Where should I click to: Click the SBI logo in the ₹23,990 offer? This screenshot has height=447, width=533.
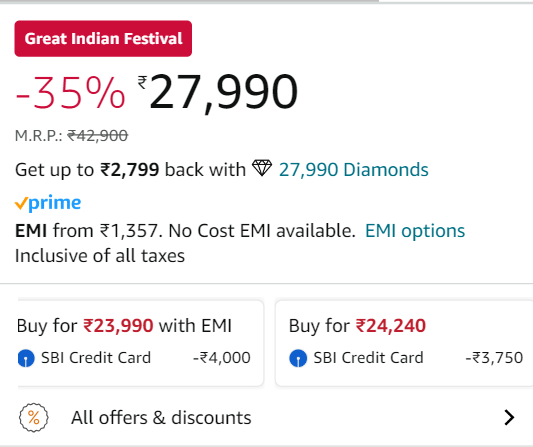pos(26,358)
